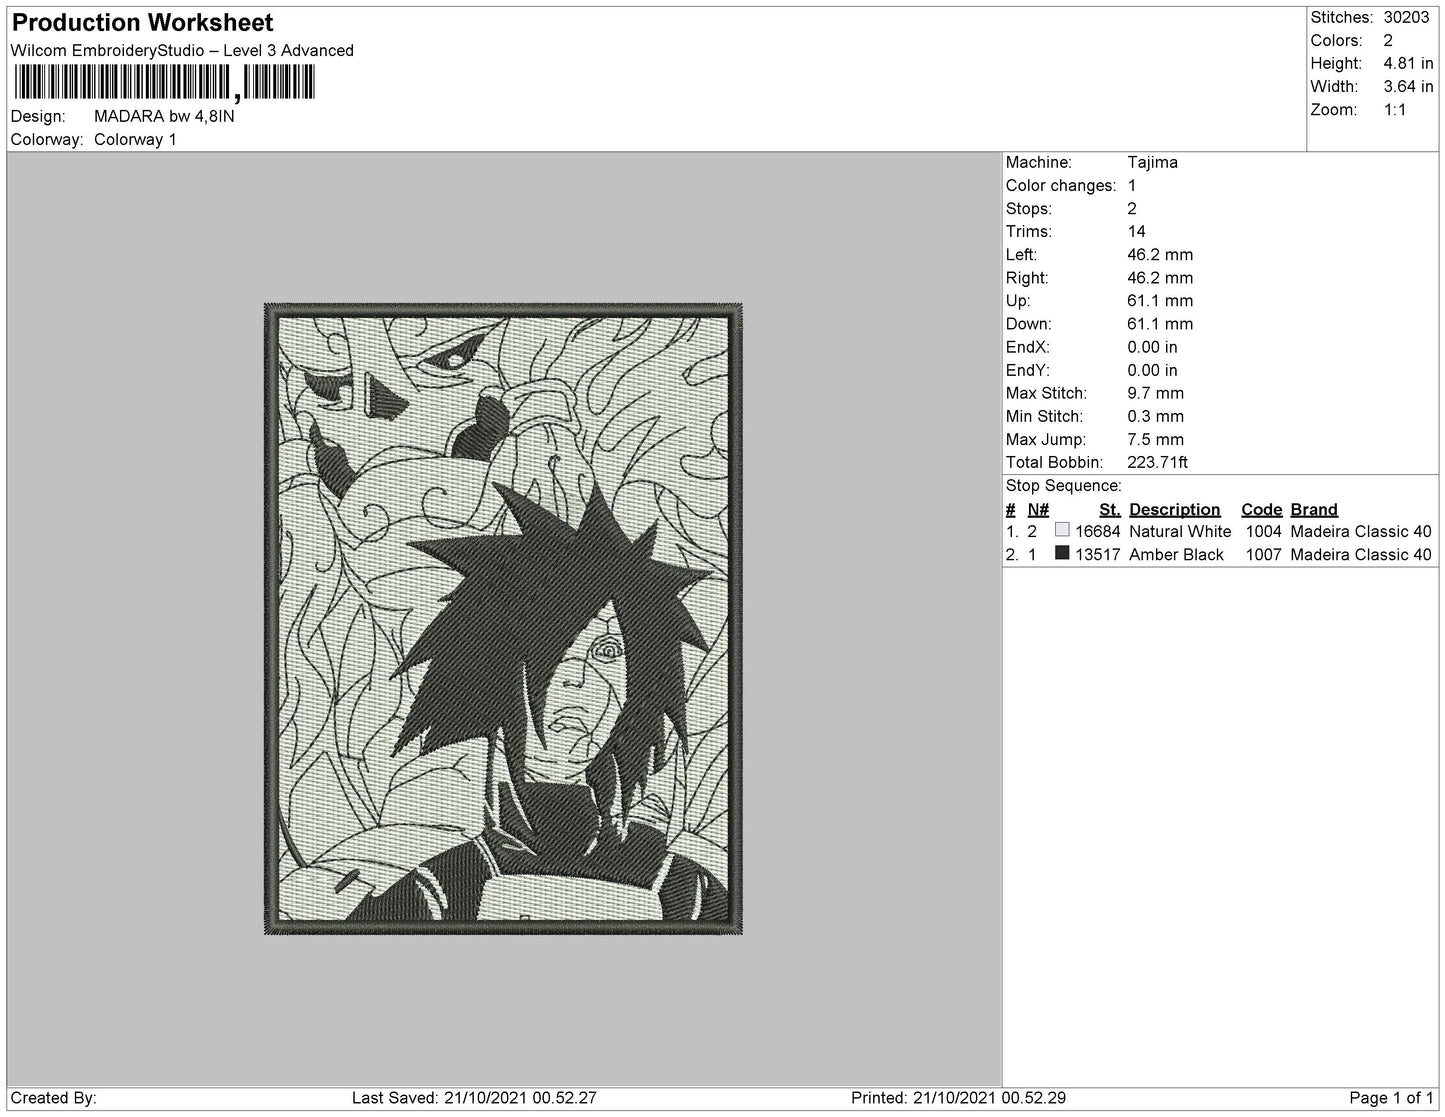Click stitch count '16684' in stop sequence
Screen dimensions: 1445x1117
[x=1098, y=531]
